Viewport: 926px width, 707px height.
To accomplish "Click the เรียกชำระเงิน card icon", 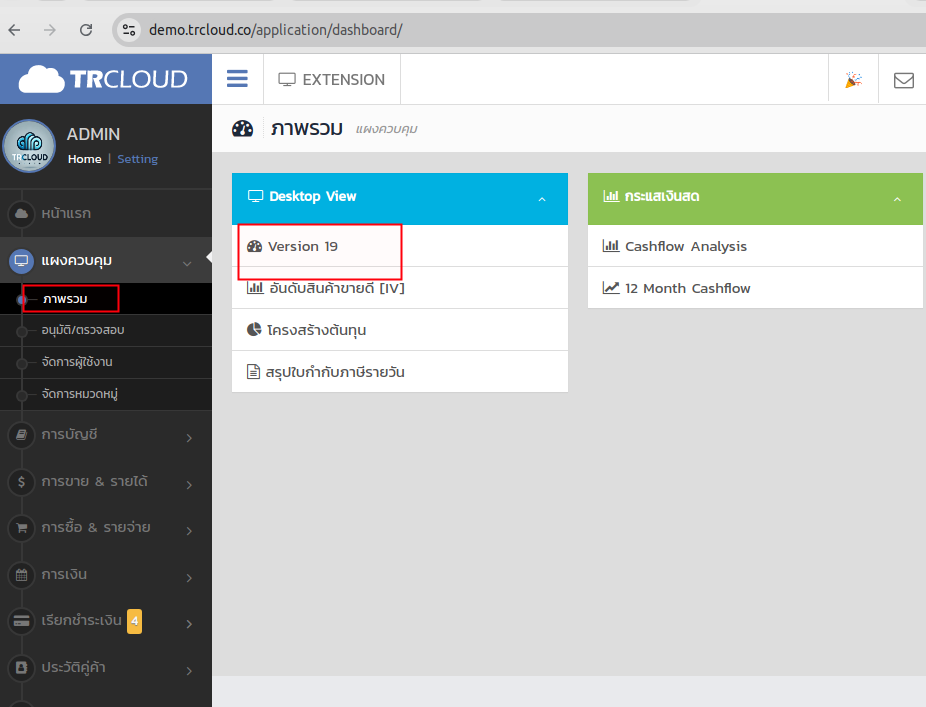I will 21,621.
